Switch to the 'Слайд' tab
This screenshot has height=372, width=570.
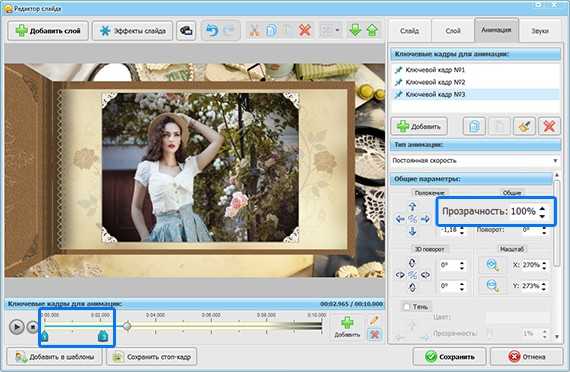[410, 31]
